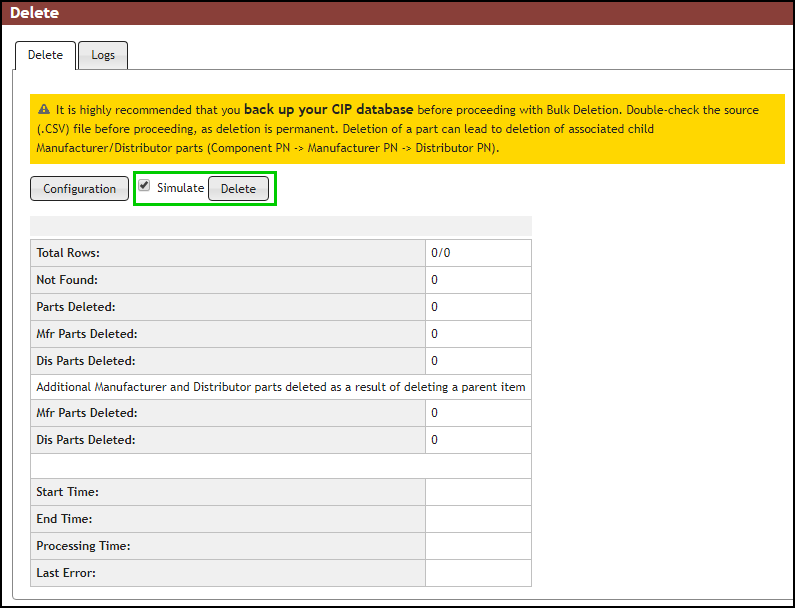795x608 pixels.
Task: Click the Simulate label text
Action: point(180,188)
